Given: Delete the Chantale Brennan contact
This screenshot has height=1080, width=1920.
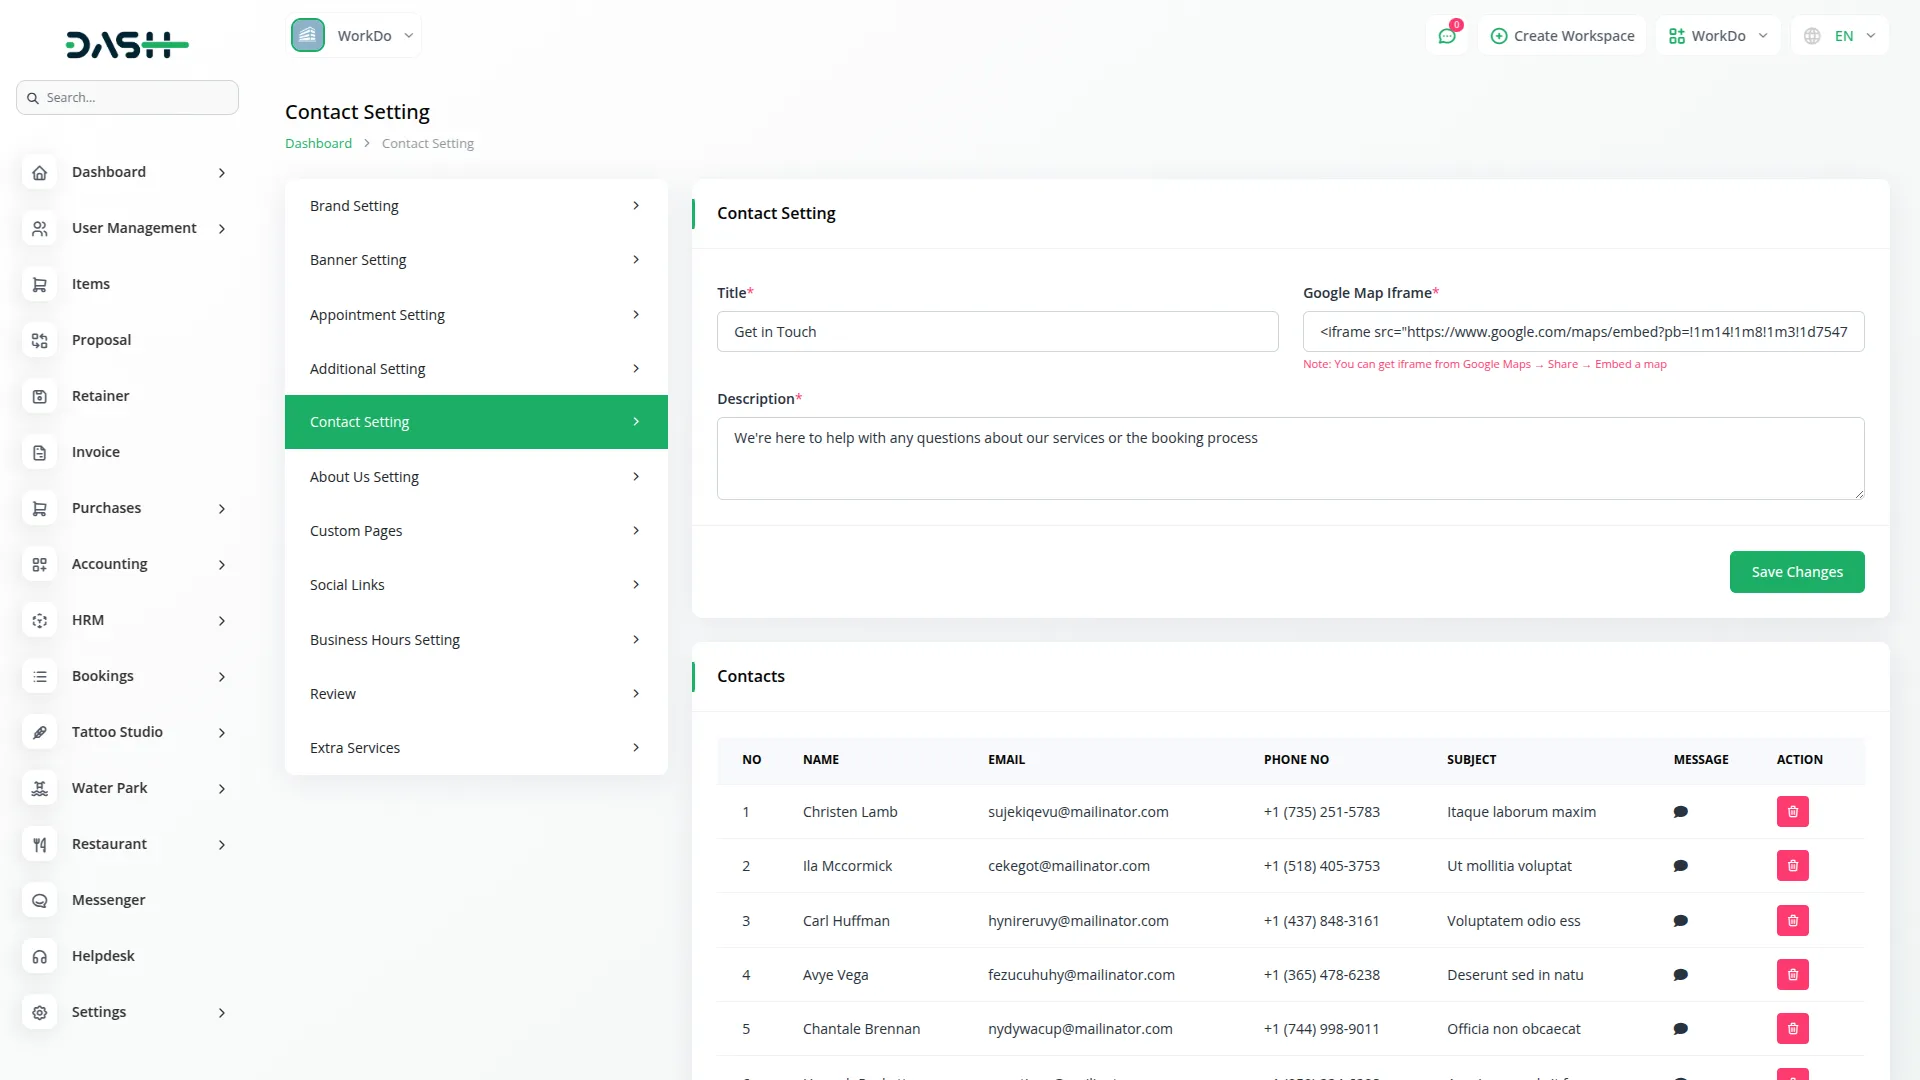Looking at the screenshot, I should click(x=1792, y=1029).
